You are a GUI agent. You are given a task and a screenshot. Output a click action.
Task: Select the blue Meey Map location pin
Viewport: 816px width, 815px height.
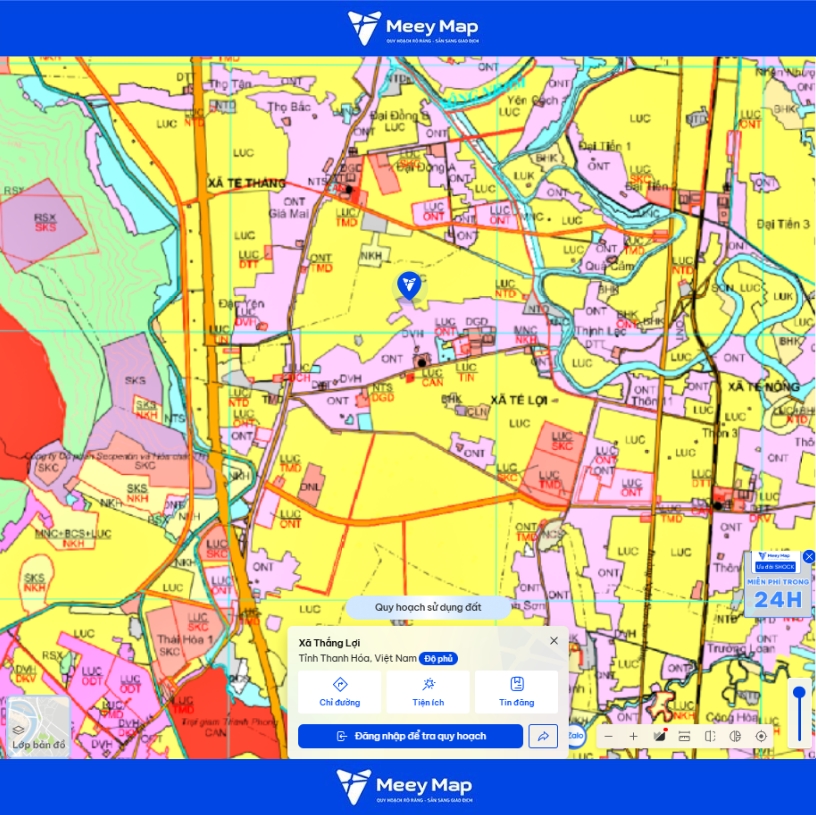tap(409, 286)
